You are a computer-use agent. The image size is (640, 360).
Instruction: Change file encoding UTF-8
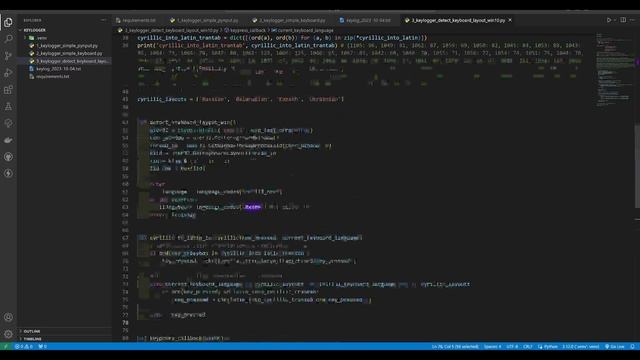click(512, 347)
